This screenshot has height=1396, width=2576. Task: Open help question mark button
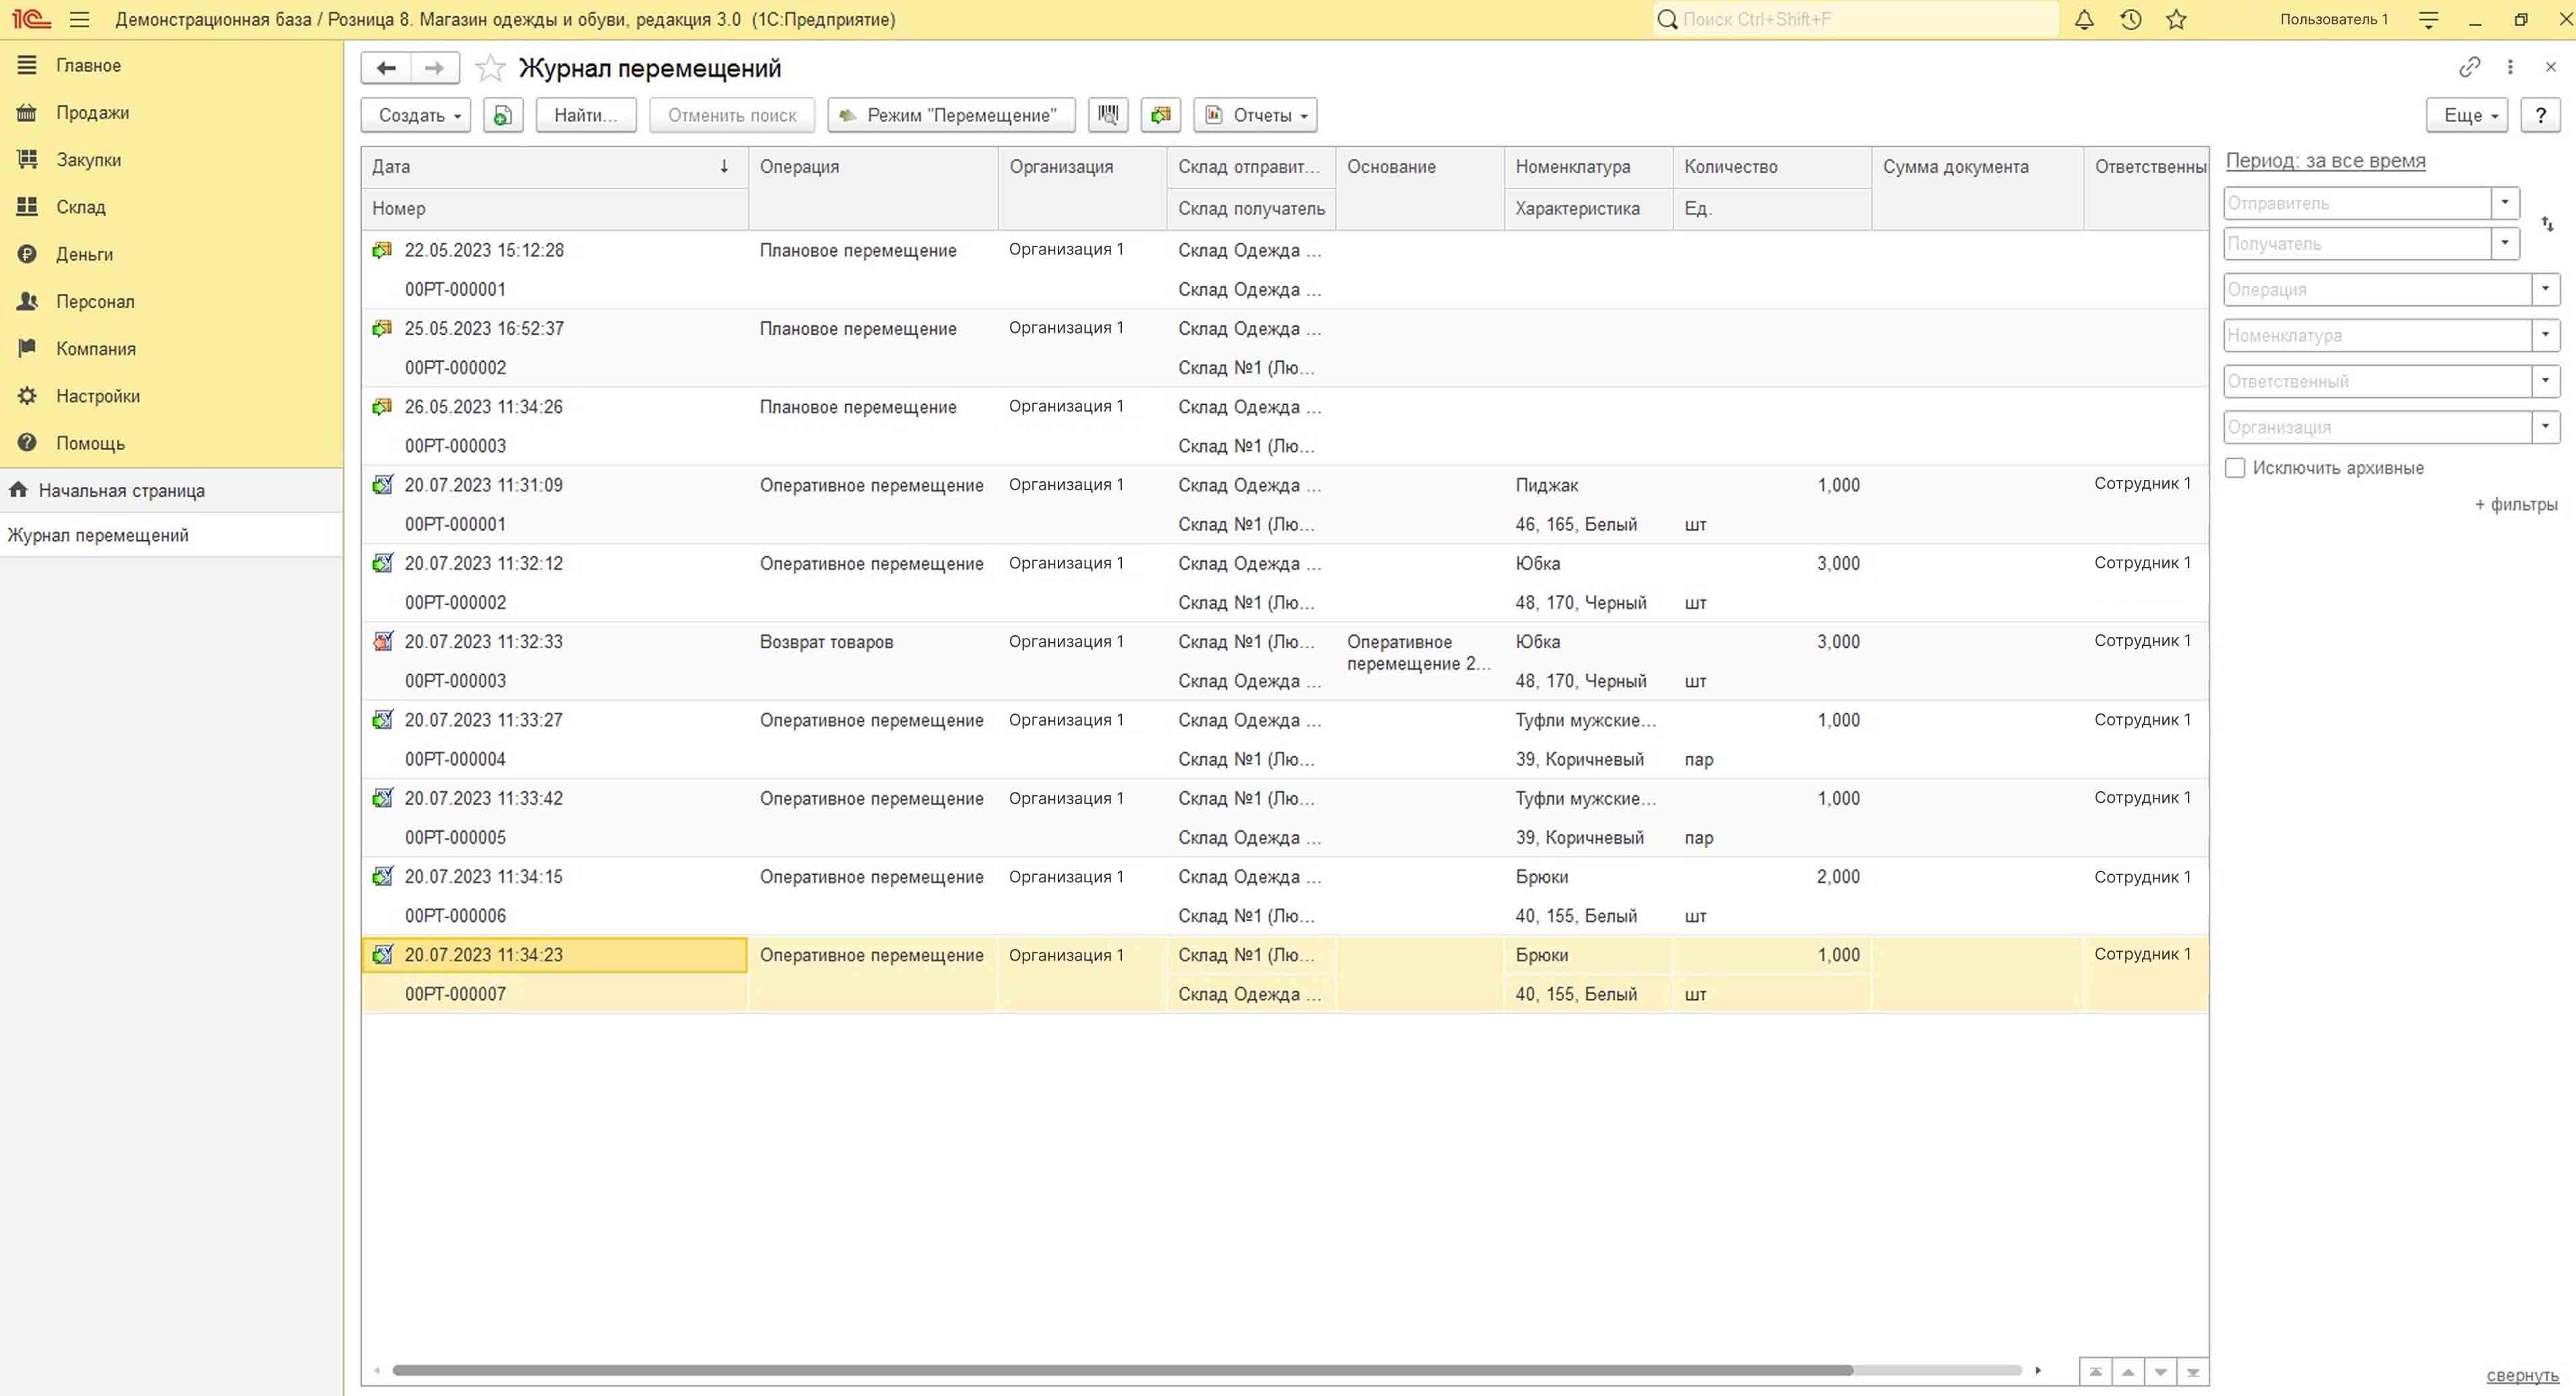pos(2540,115)
